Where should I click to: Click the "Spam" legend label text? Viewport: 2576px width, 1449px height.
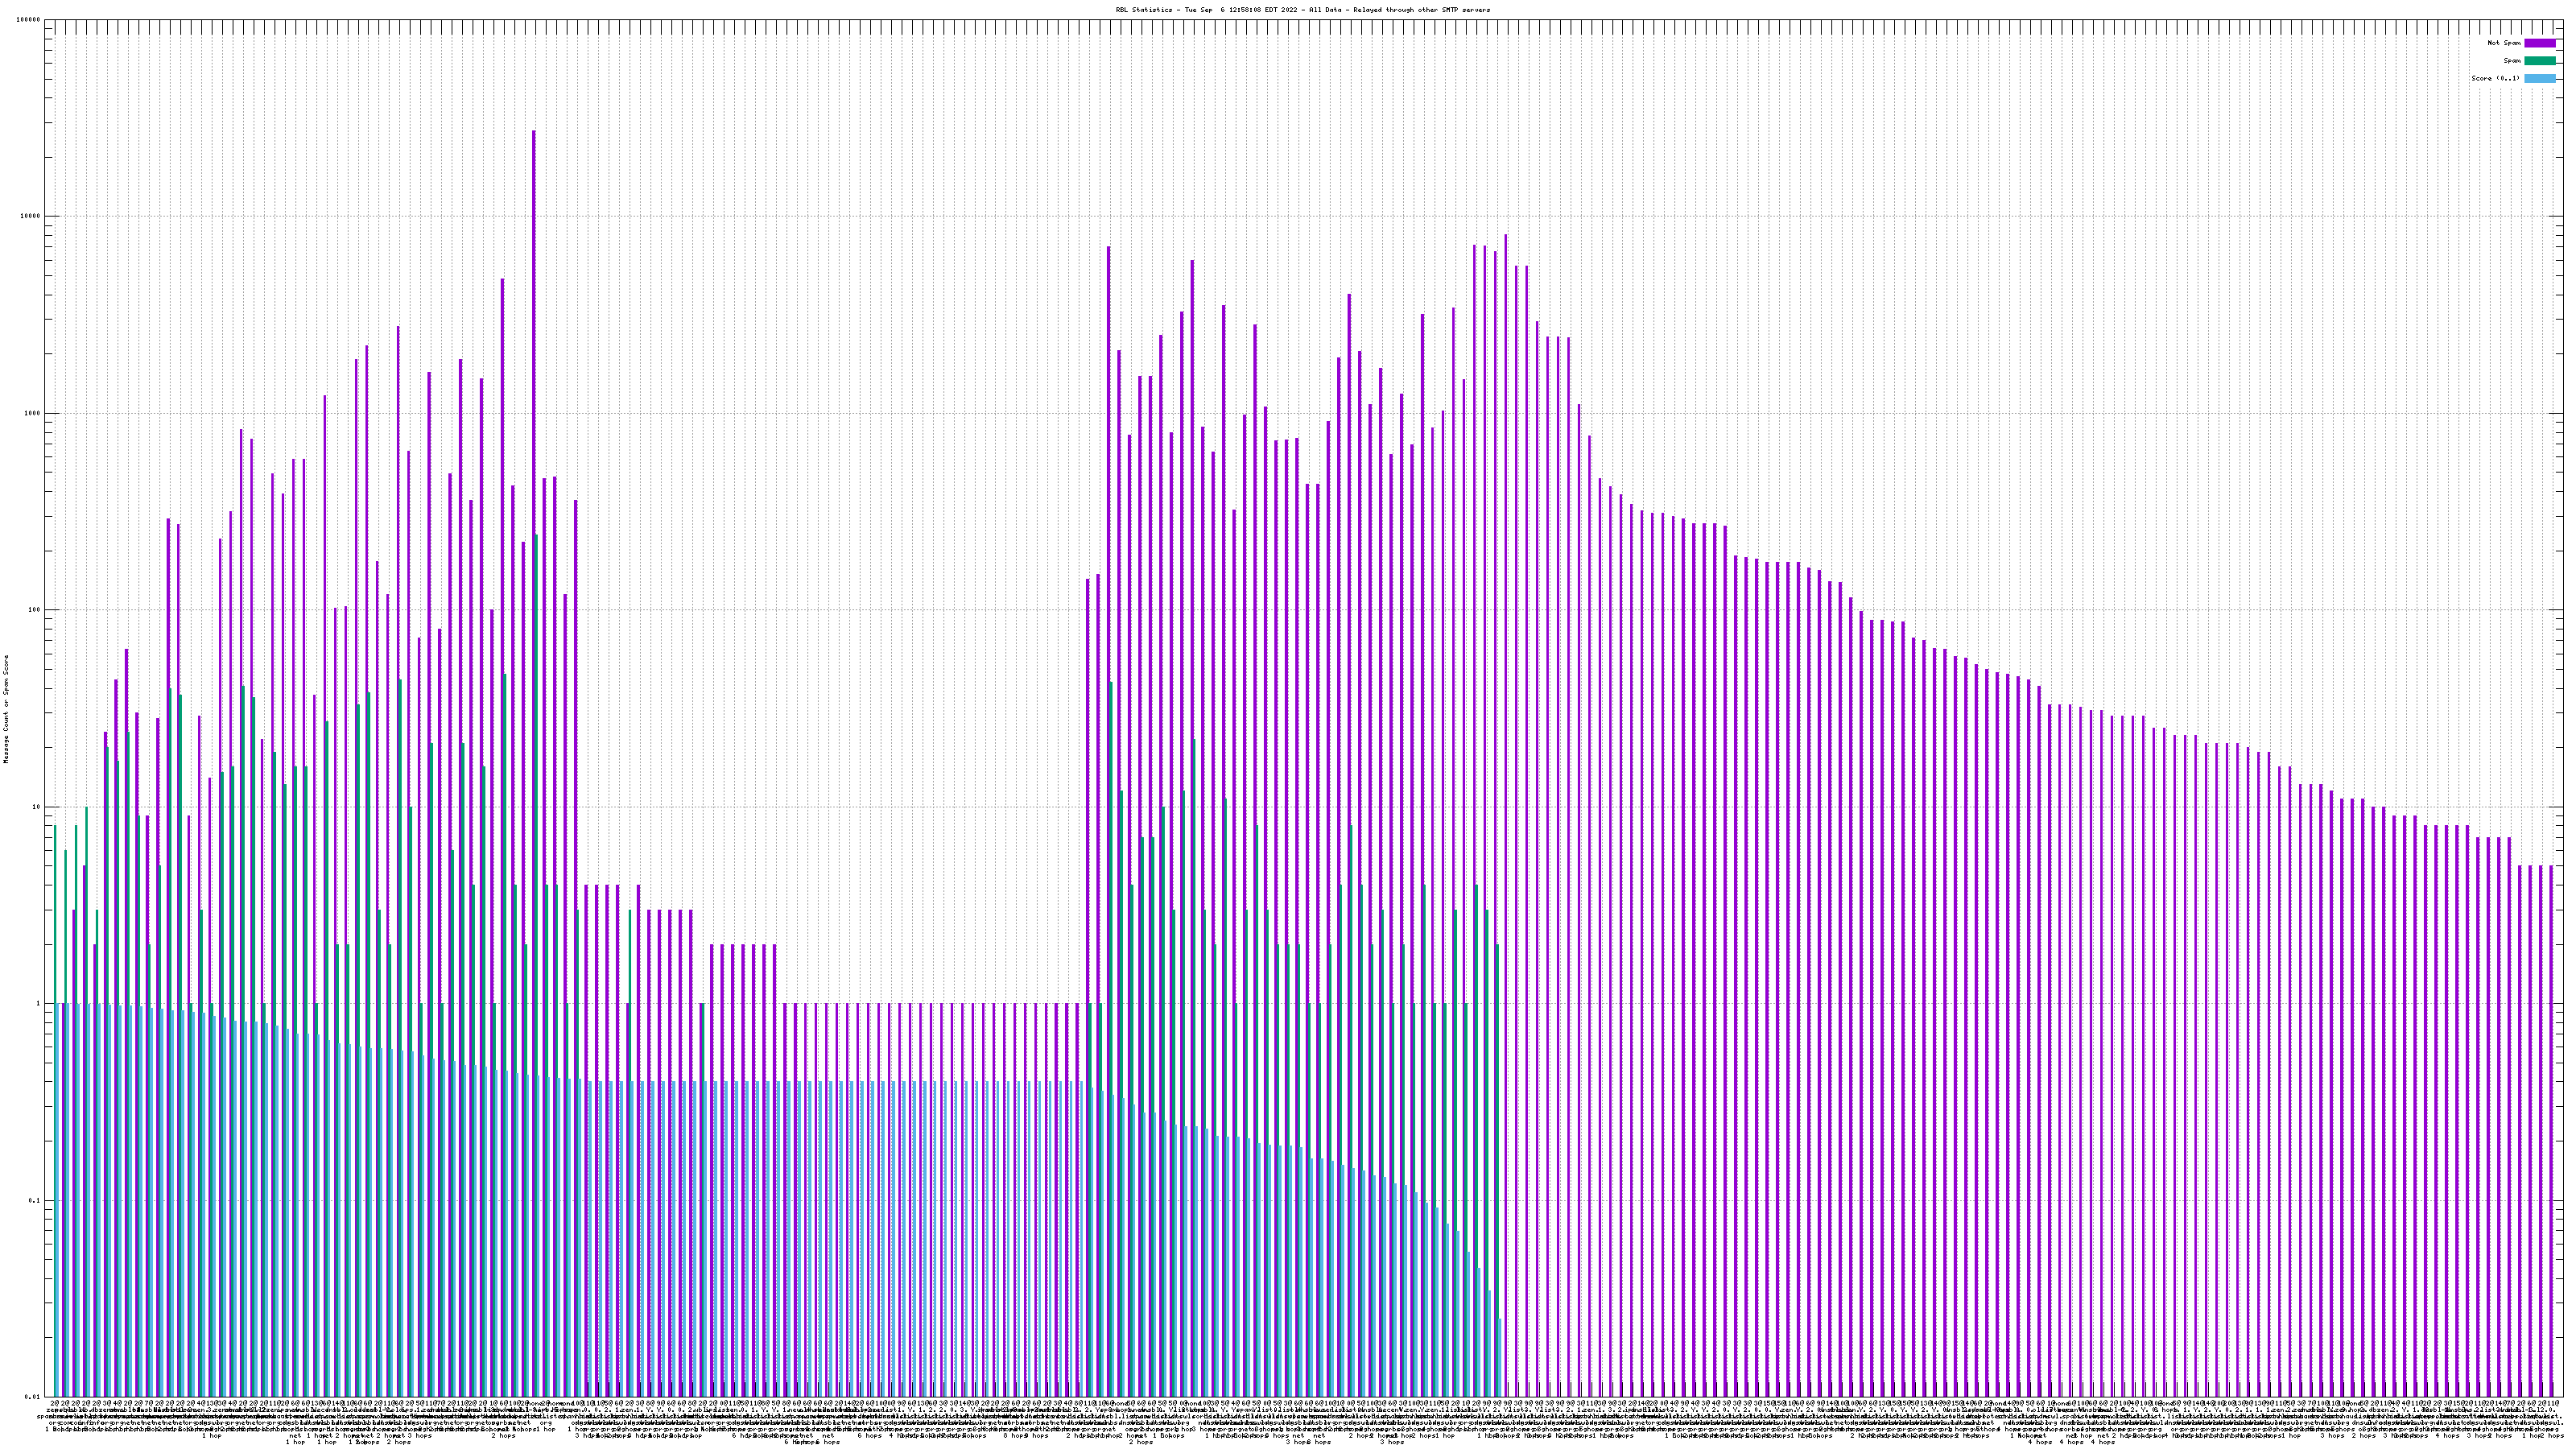click(2512, 61)
